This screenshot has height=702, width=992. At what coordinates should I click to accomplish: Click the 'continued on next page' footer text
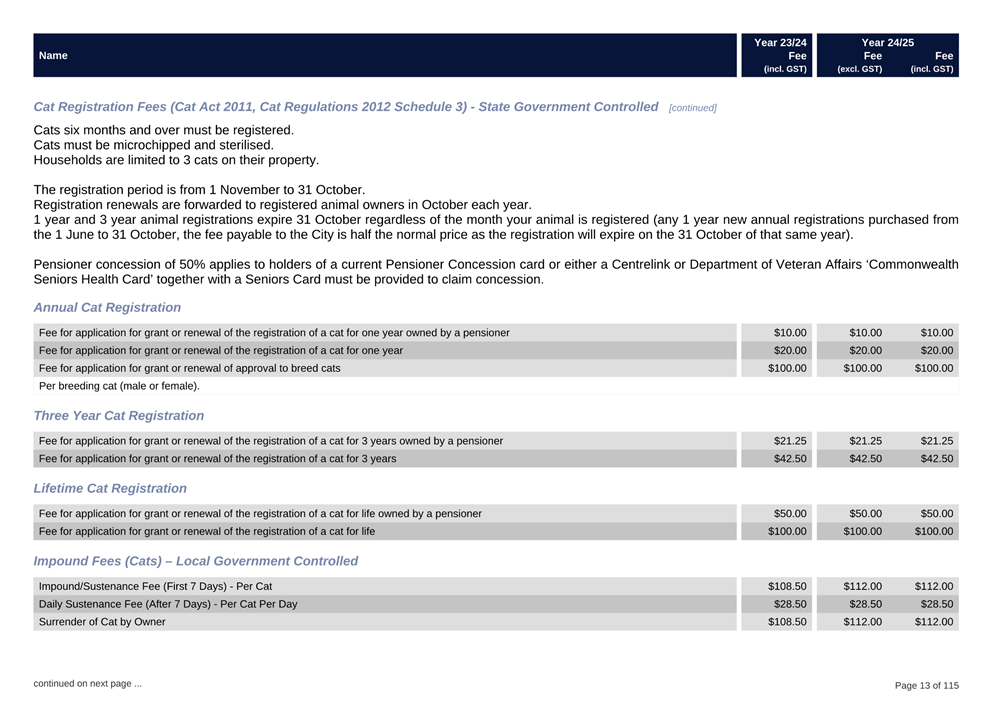(x=87, y=684)
